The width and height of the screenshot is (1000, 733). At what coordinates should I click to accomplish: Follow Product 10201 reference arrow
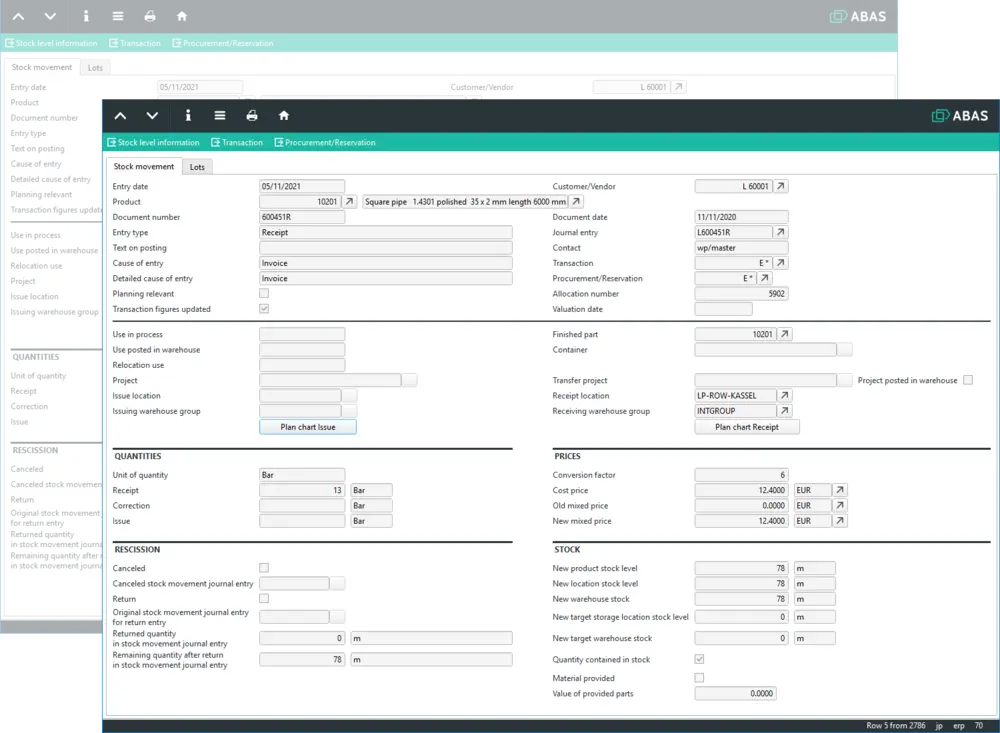(x=349, y=202)
